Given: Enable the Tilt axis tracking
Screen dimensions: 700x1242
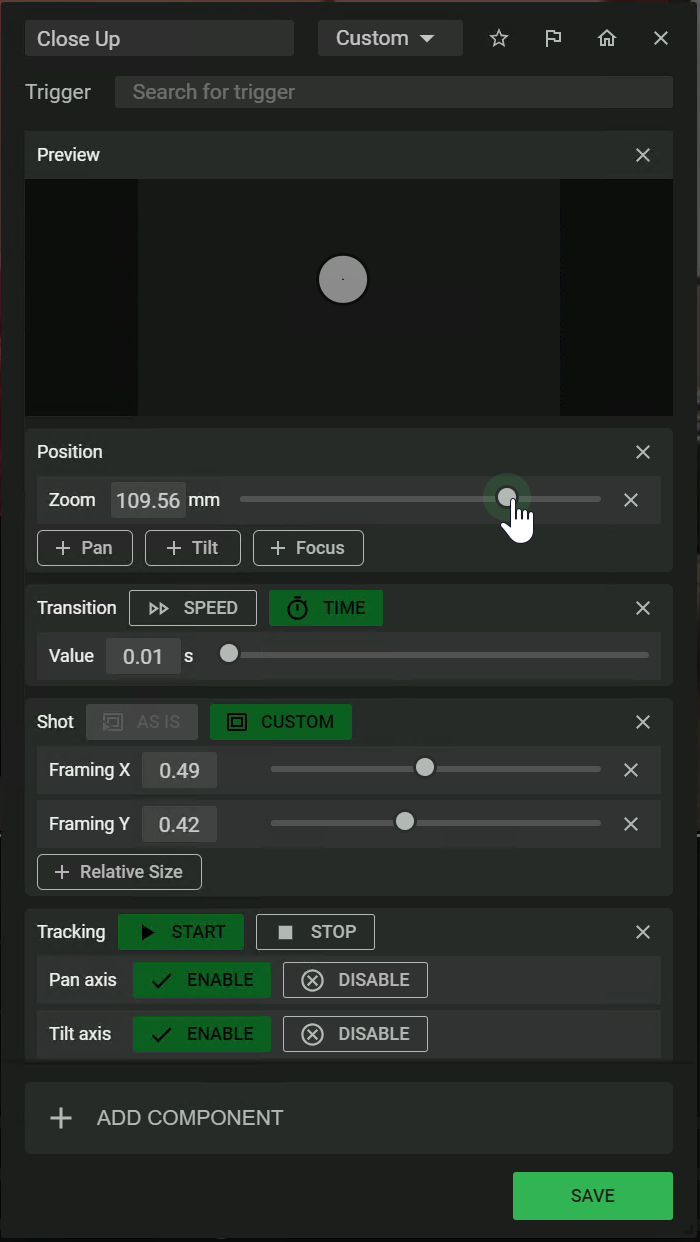Looking at the screenshot, I should (202, 1034).
